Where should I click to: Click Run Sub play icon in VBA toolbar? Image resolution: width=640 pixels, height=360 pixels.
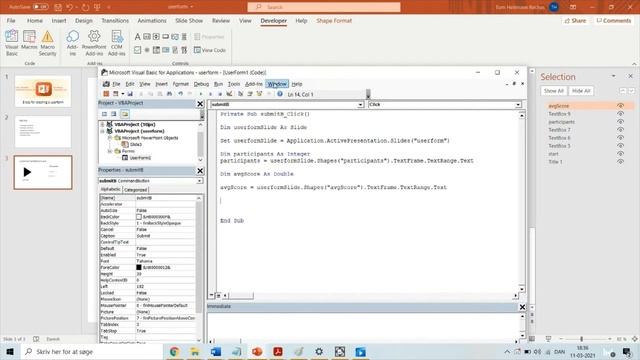coord(201,94)
